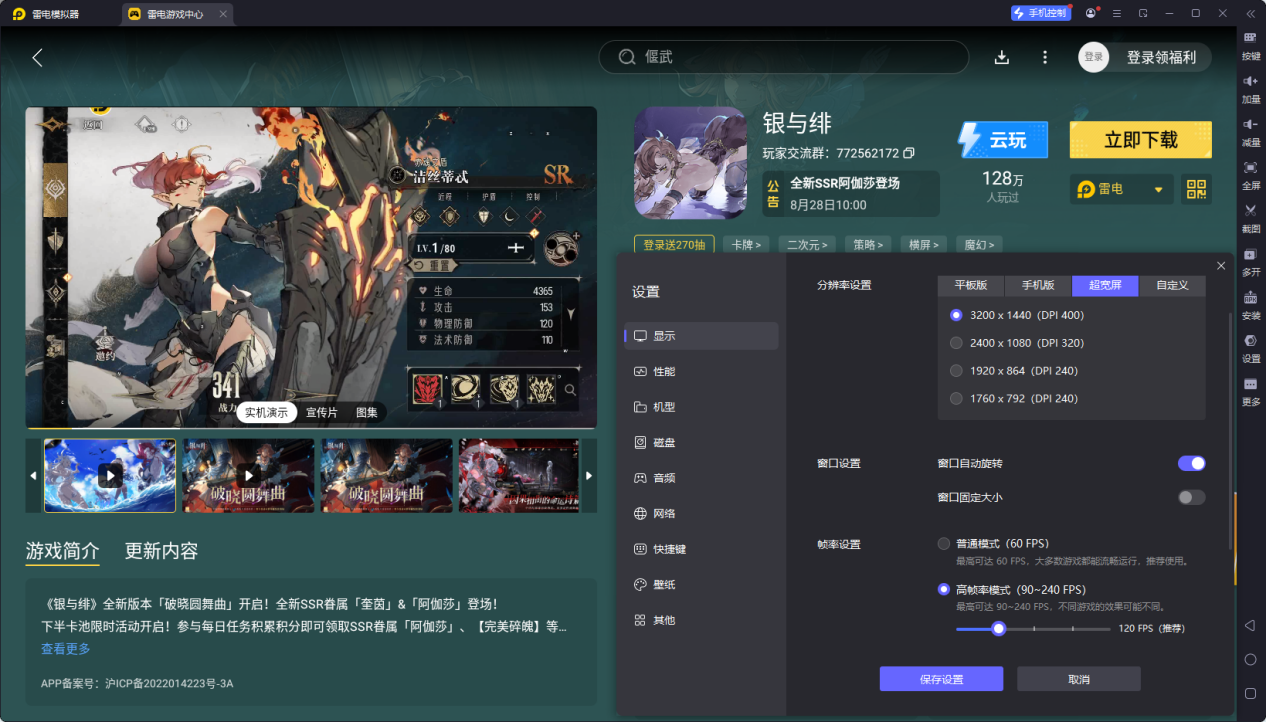Click 安装 APK install icon
The width and height of the screenshot is (1266, 722).
point(1251,304)
